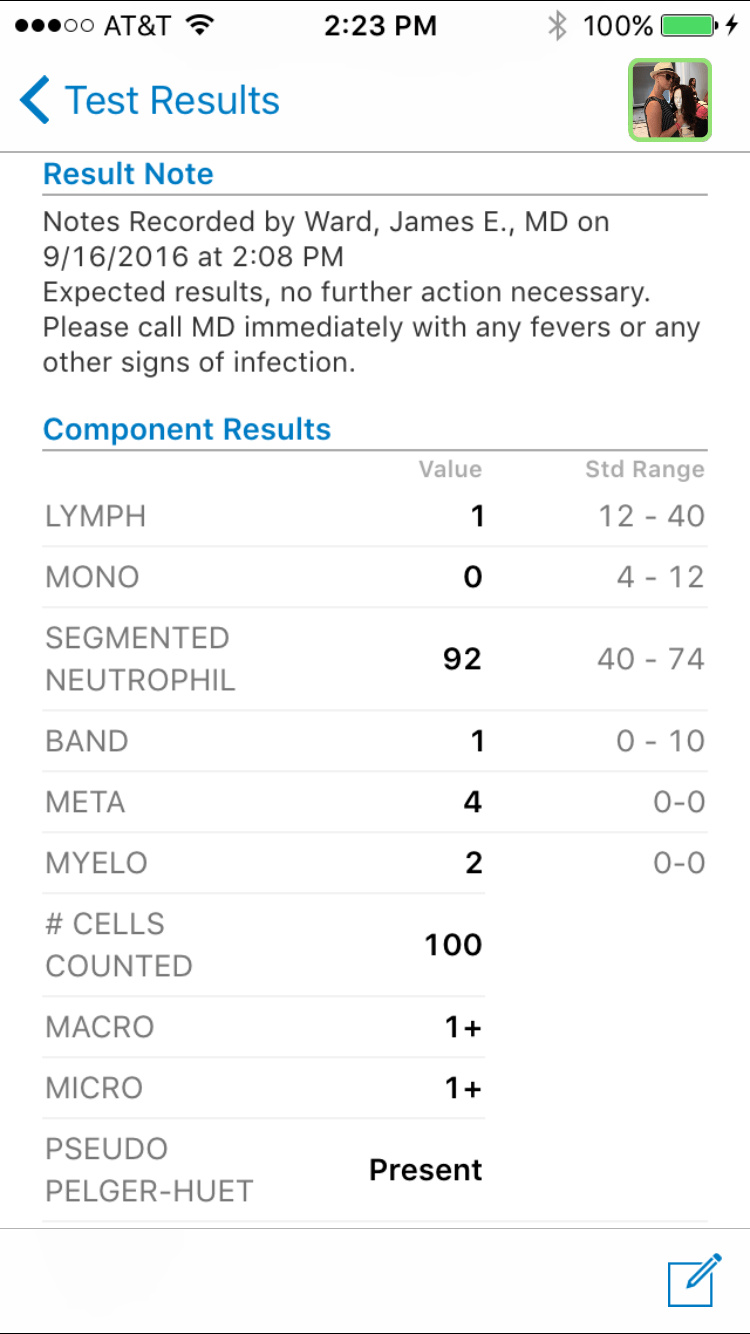Open the patient profile photo
The width and height of the screenshot is (750, 1334).
point(669,100)
